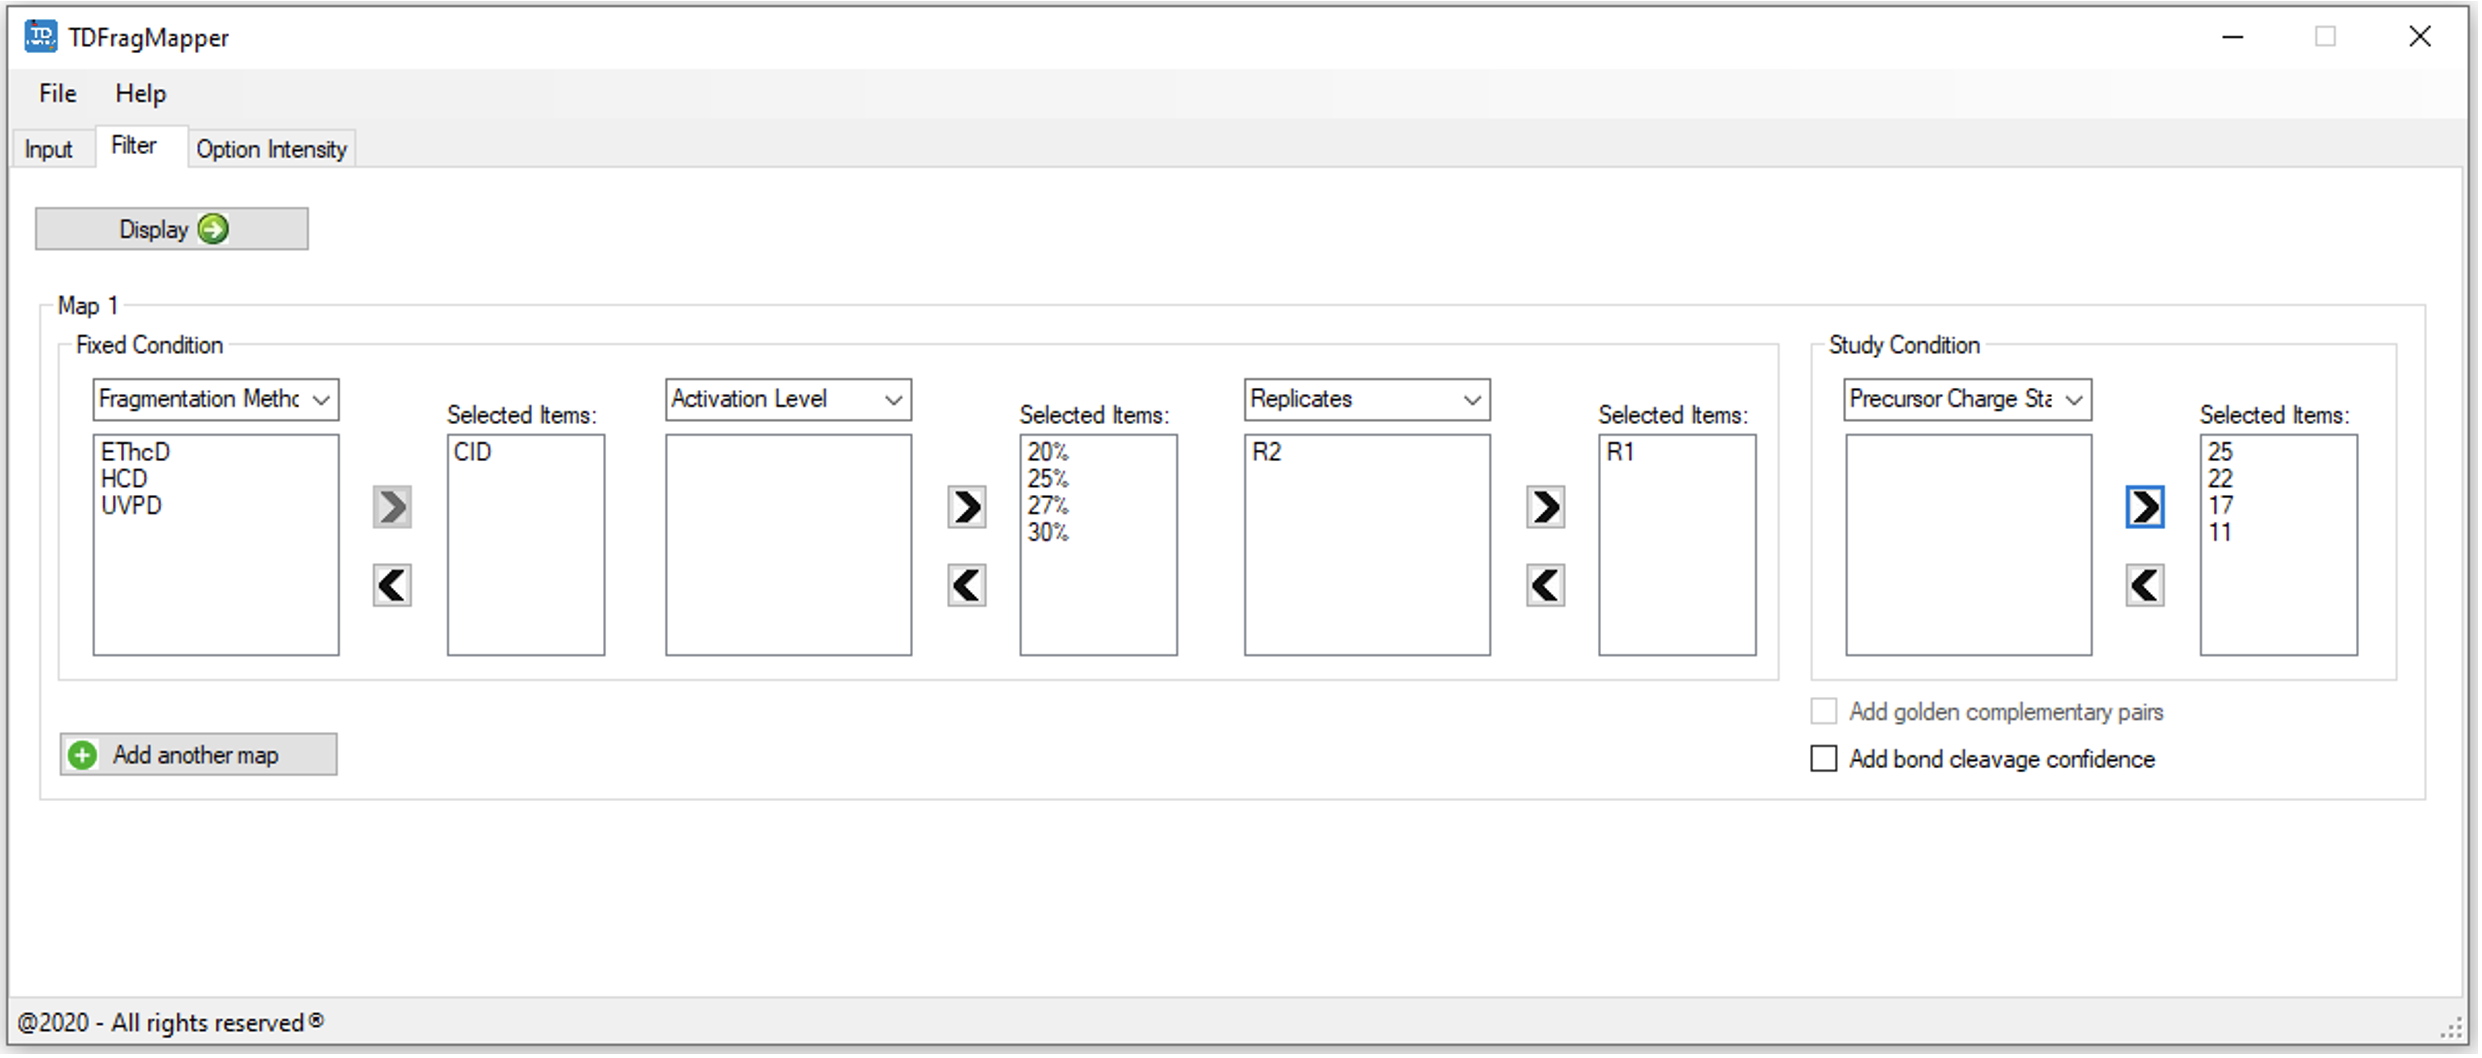Viewport: 2482px width, 1058px height.
Task: Select EThcD in the fragmentation list
Action: (136, 452)
